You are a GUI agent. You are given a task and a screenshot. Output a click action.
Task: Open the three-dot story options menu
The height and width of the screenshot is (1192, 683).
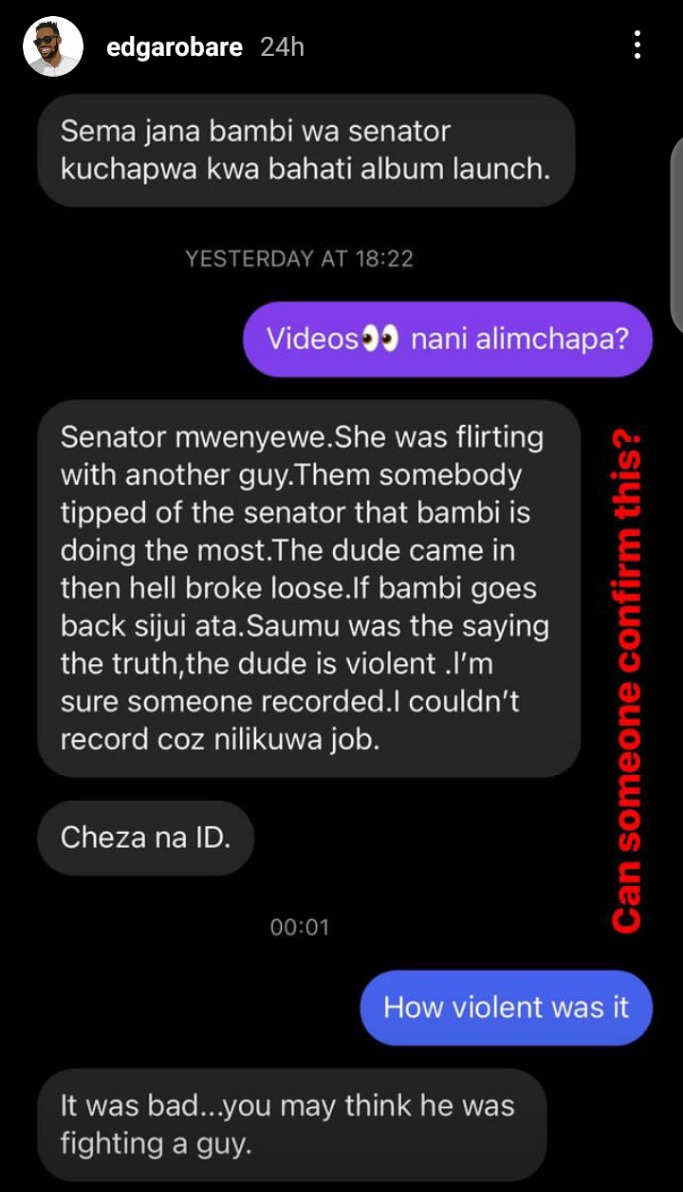[x=637, y=46]
